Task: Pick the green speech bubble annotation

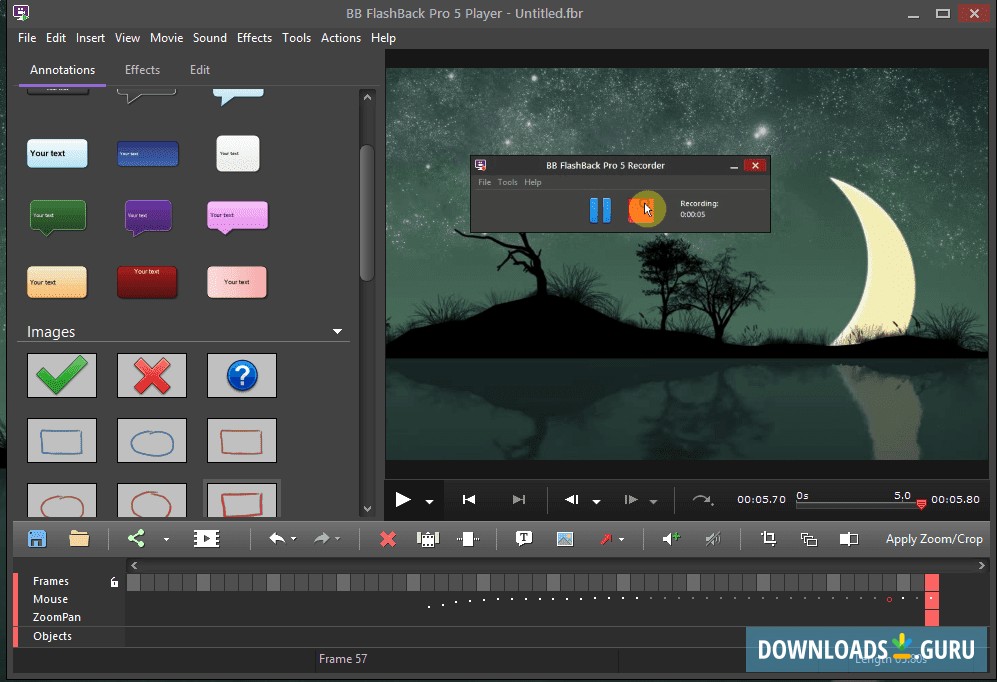Action: pyautogui.click(x=58, y=217)
